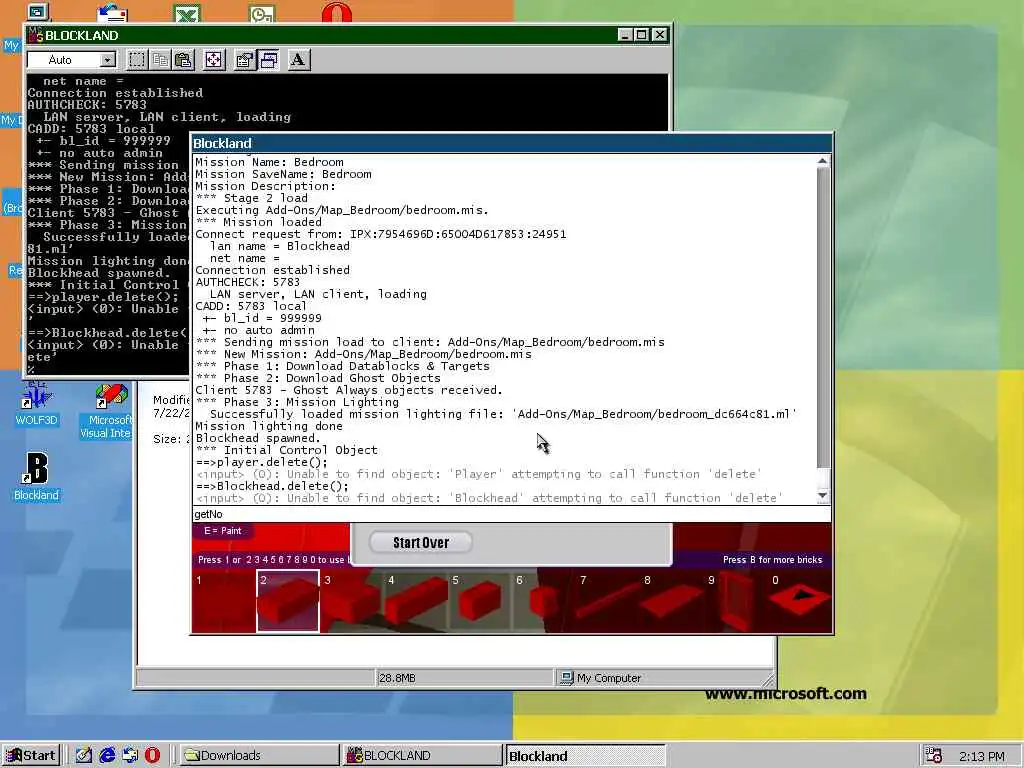Image resolution: width=1024 pixels, height=768 pixels.
Task: Click the console scrollbar up arrow
Action: pyautogui.click(x=823, y=161)
